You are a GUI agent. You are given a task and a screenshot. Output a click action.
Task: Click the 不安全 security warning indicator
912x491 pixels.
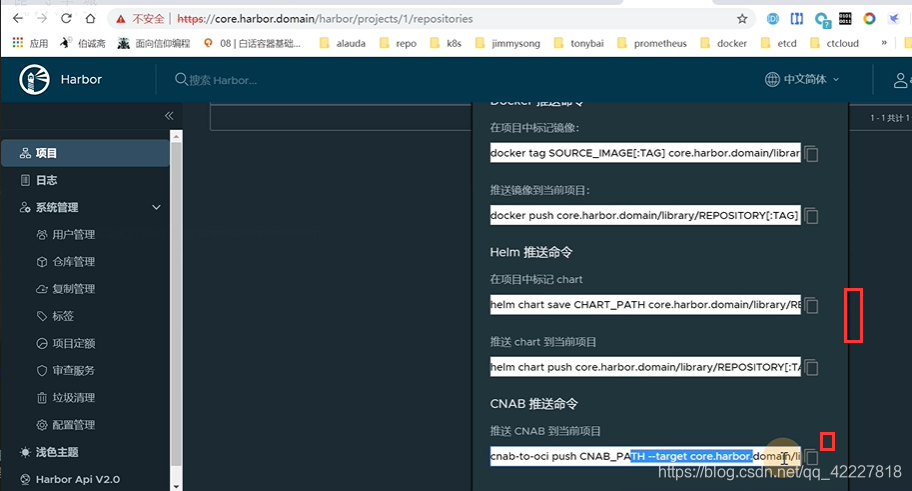click(140, 19)
